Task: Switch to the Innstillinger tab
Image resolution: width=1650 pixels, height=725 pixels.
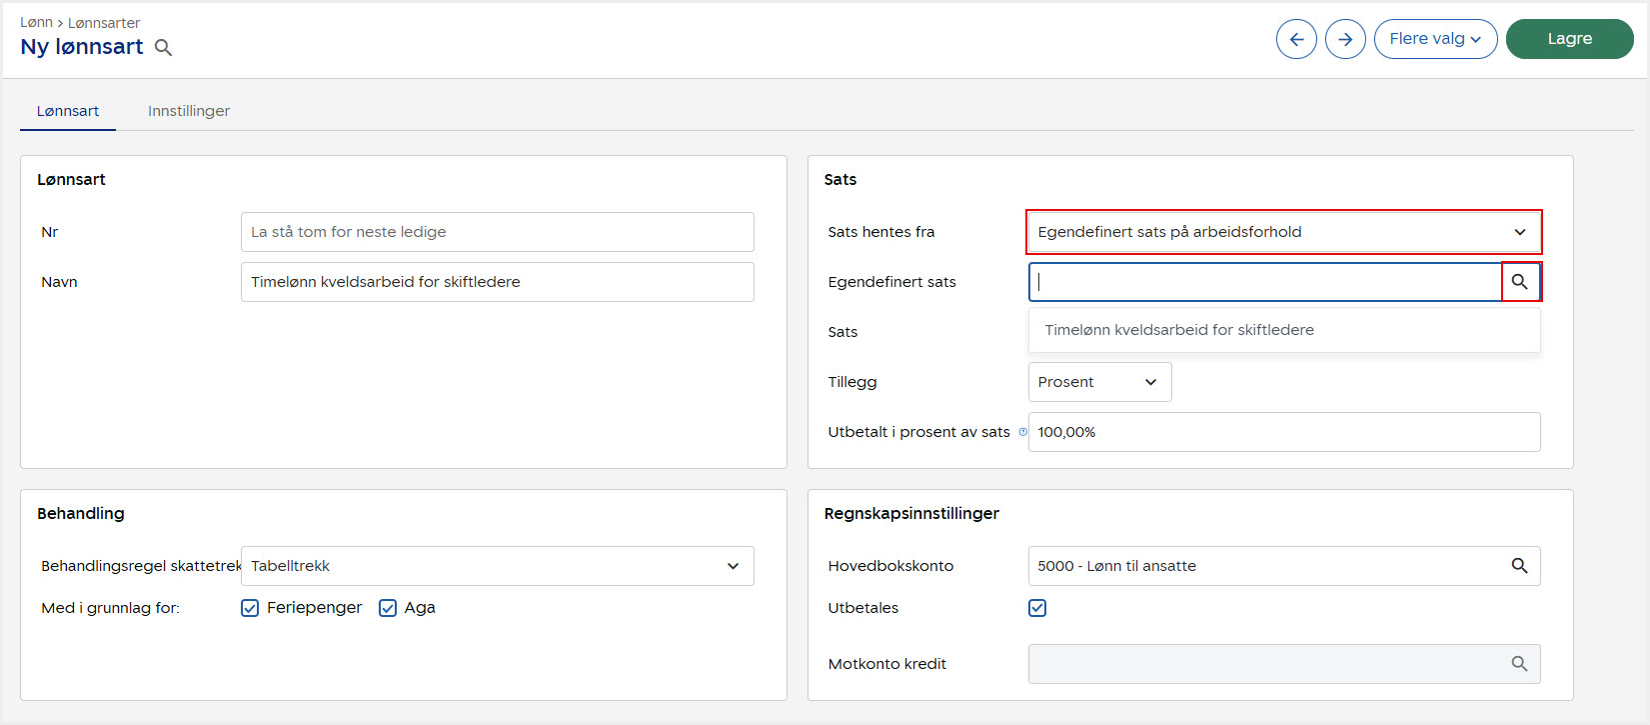Action: 189,111
